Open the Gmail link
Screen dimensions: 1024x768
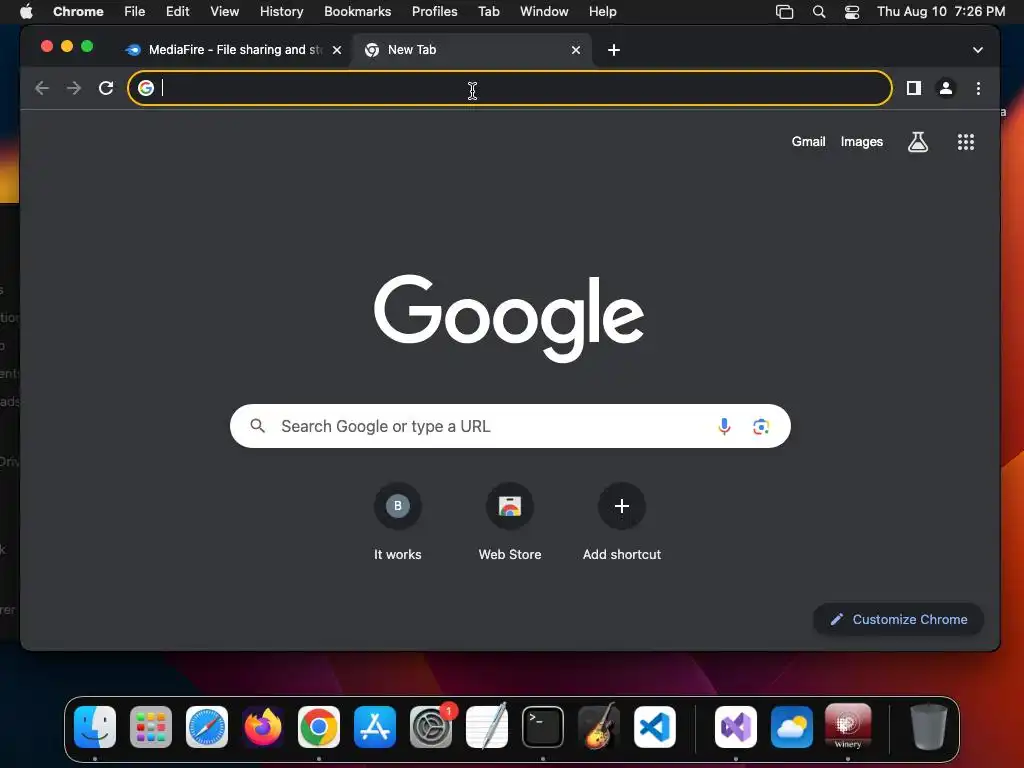808,142
